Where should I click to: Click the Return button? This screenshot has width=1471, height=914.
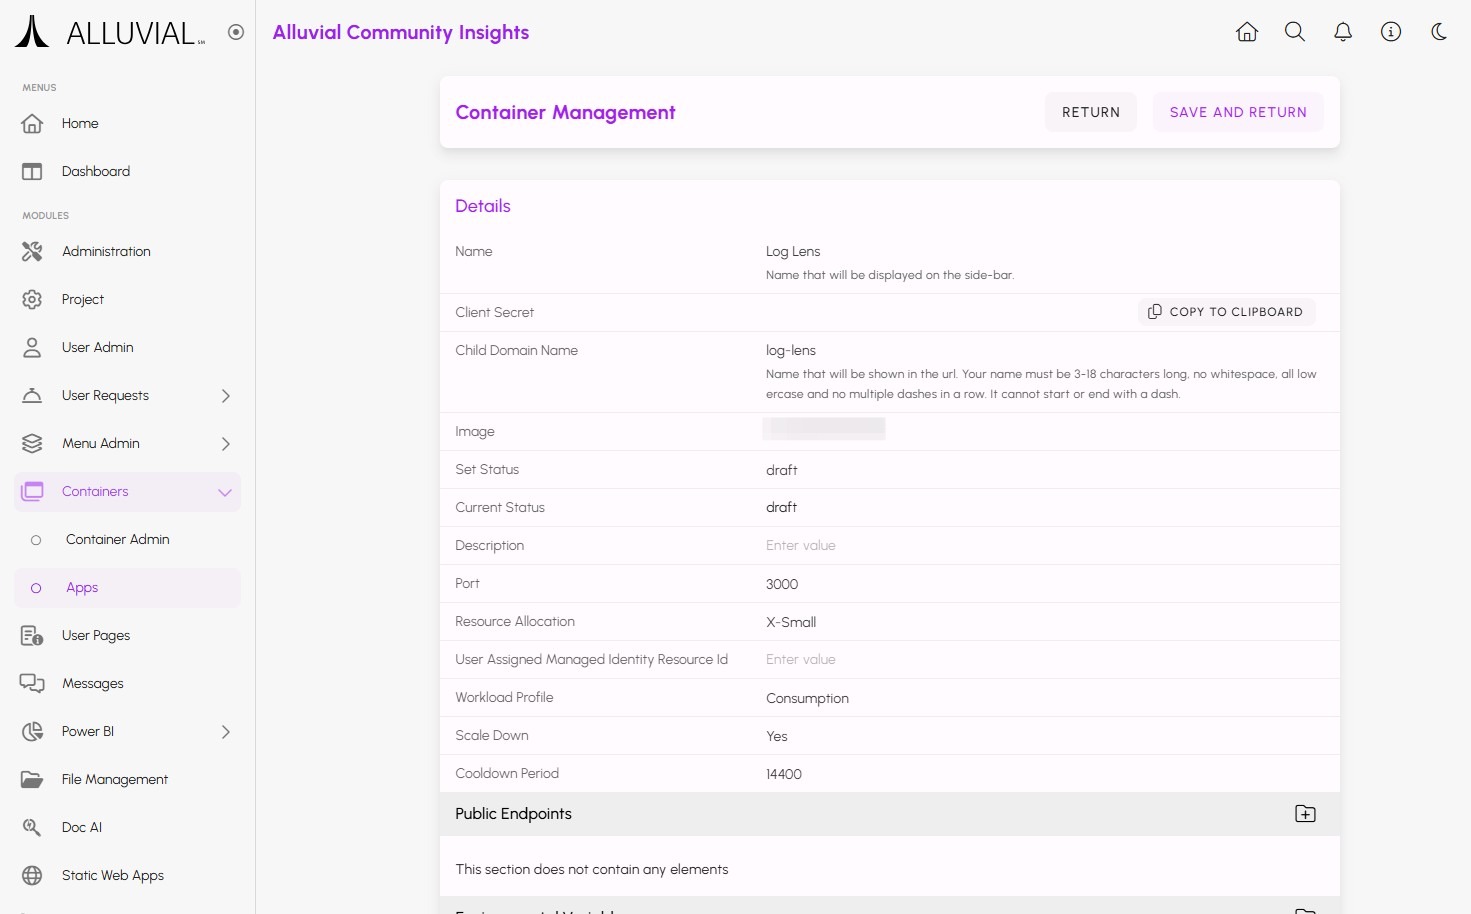[x=1091, y=112]
